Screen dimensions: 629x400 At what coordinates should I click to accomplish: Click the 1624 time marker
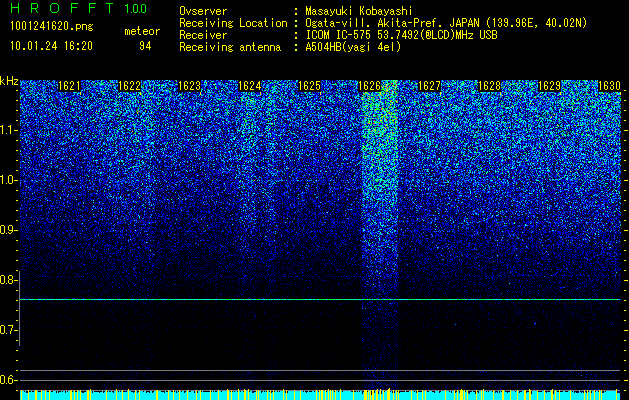(x=250, y=86)
